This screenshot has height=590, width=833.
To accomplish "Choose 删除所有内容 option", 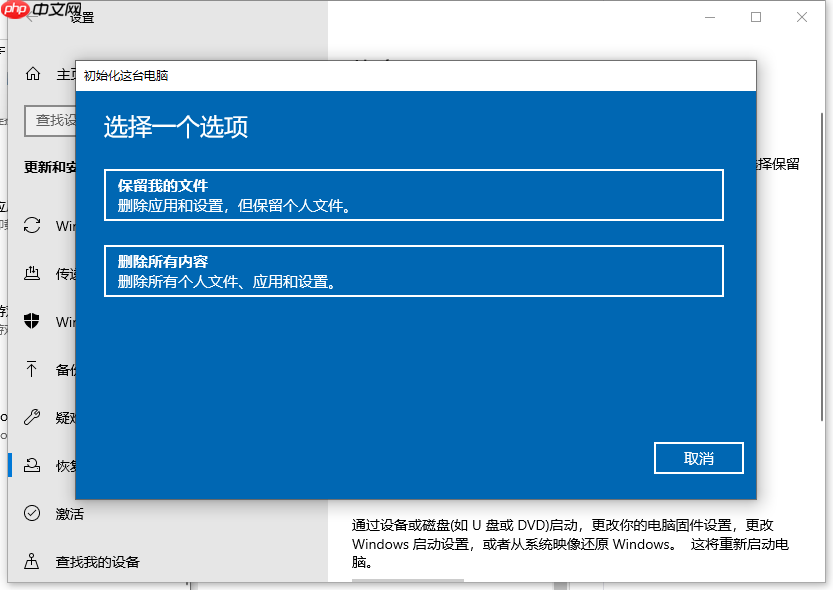I will click(x=413, y=271).
